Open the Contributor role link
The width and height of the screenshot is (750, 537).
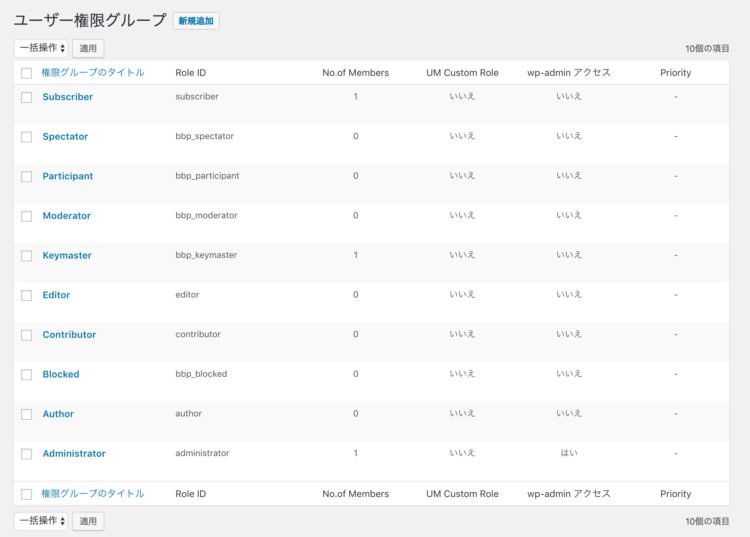(69, 335)
